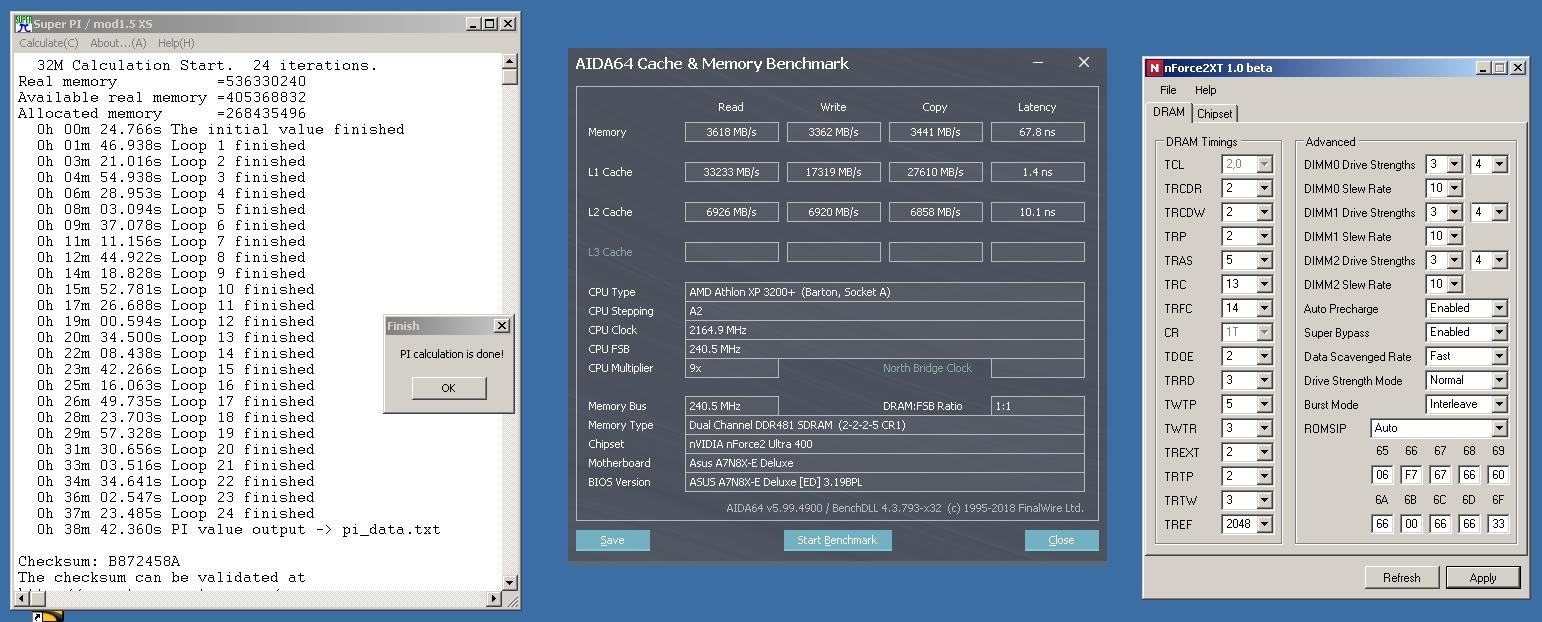
Task: Expand the TRTP timing dropdown
Action: 1264,476
